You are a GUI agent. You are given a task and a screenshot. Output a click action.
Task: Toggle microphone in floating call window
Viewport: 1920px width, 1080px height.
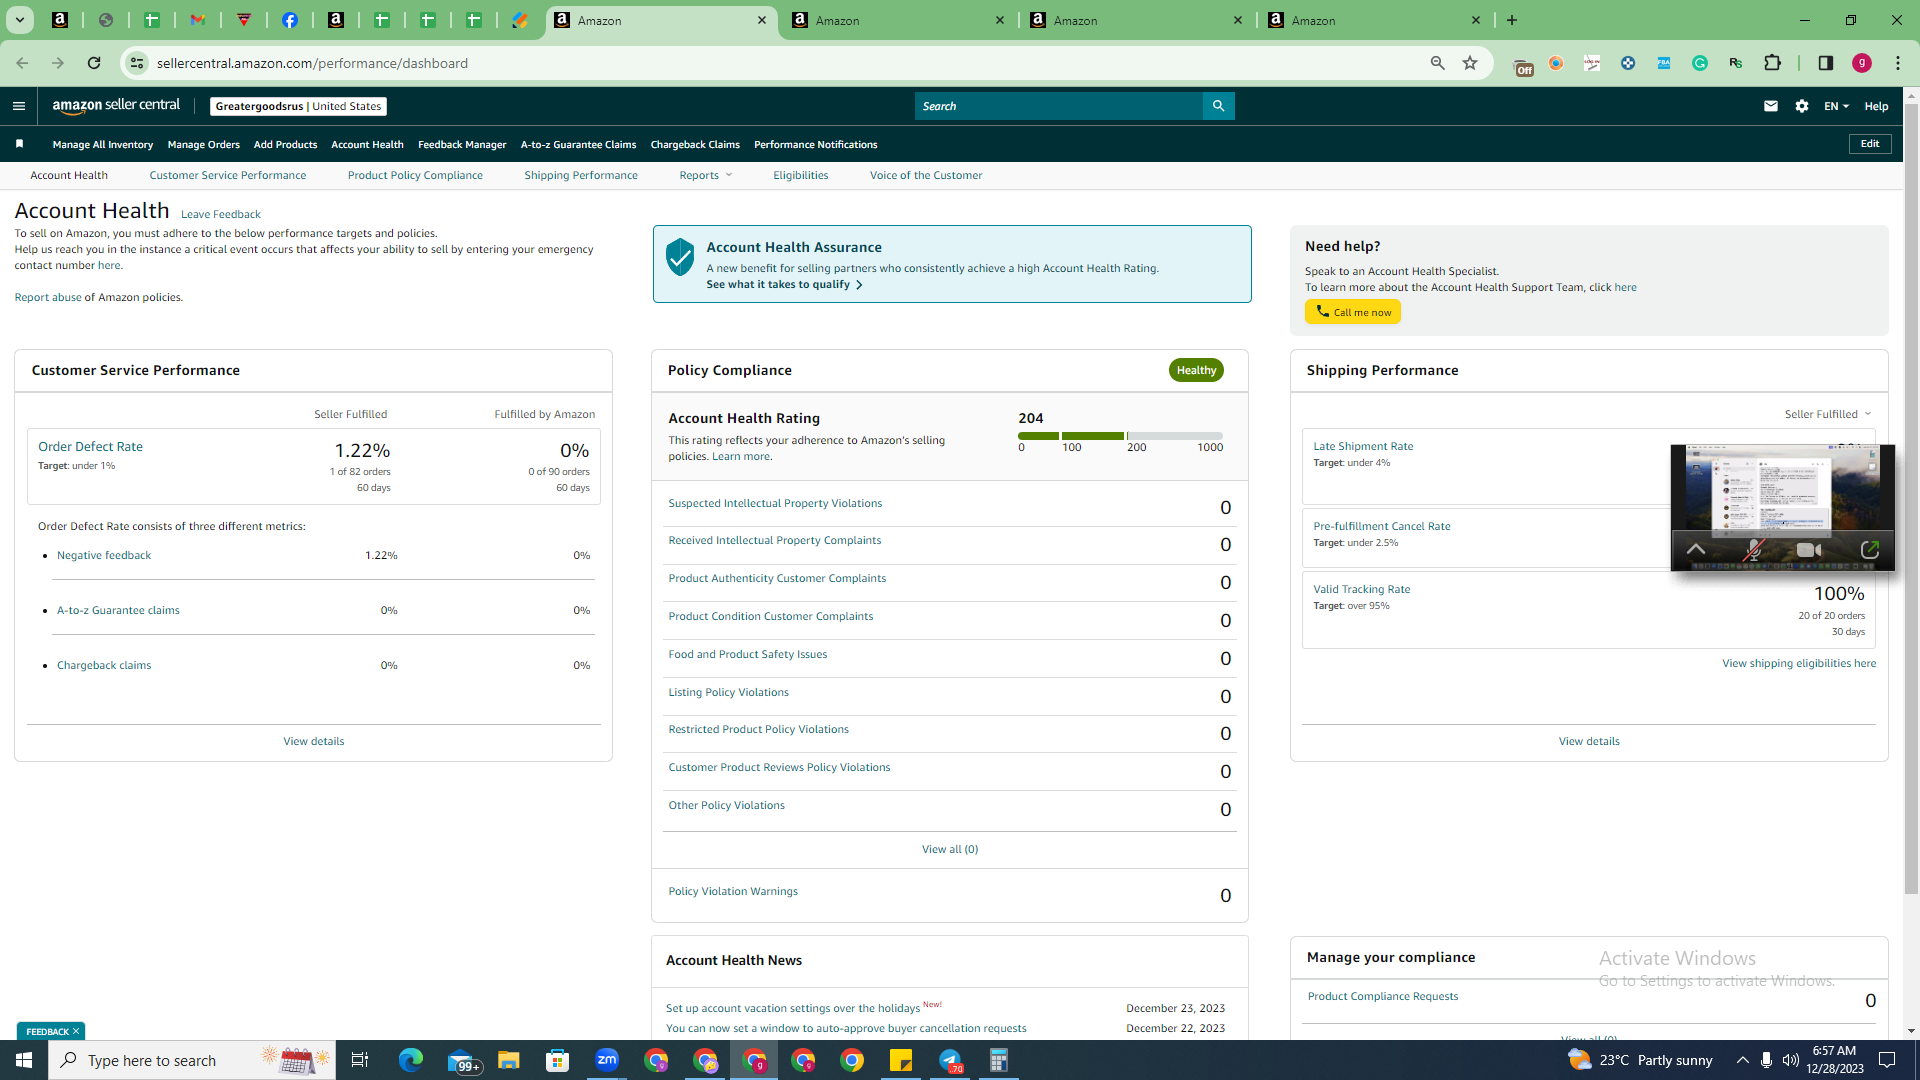[1753, 550]
